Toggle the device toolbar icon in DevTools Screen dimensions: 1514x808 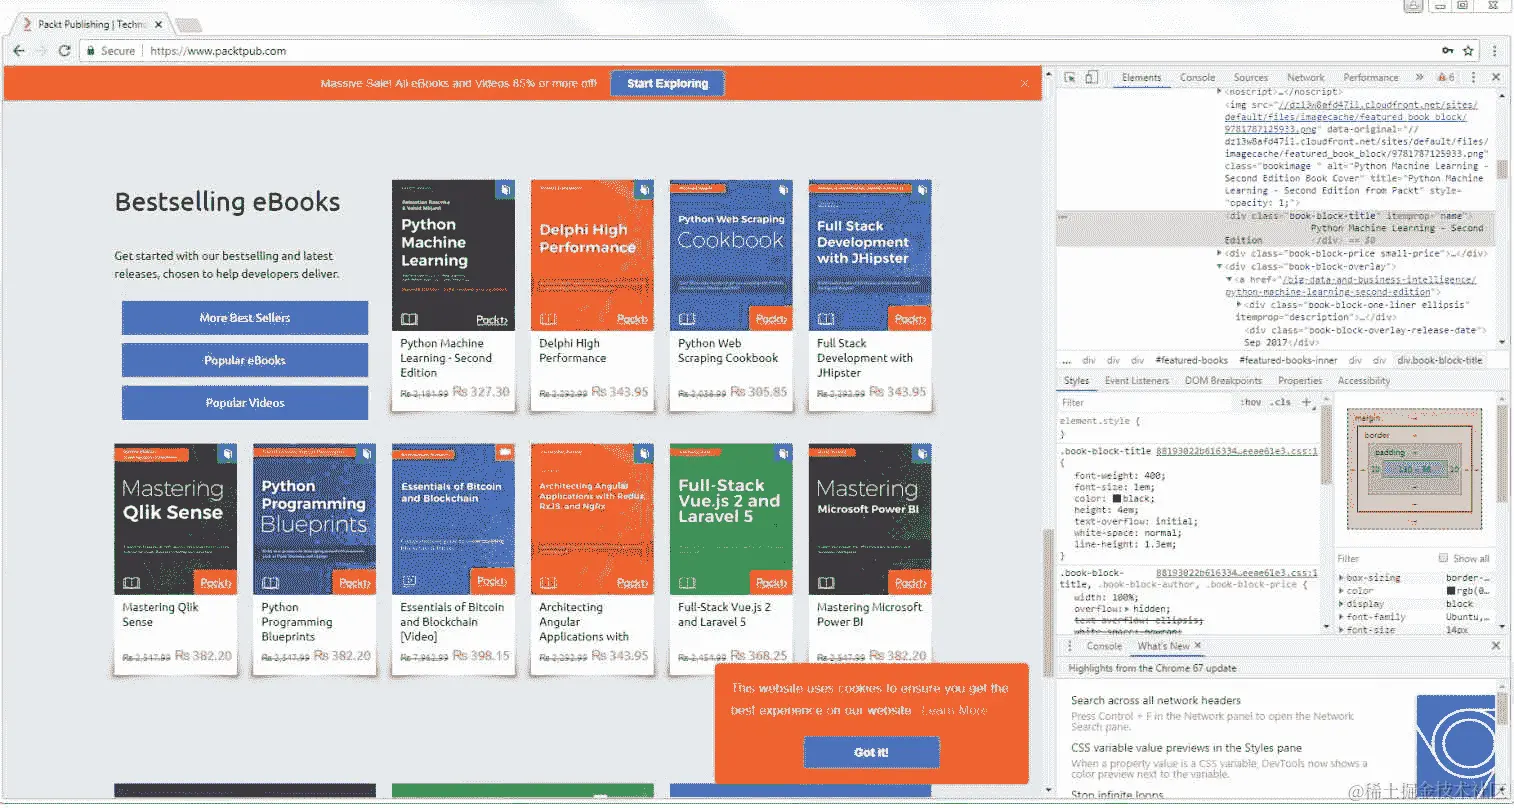(x=1091, y=77)
